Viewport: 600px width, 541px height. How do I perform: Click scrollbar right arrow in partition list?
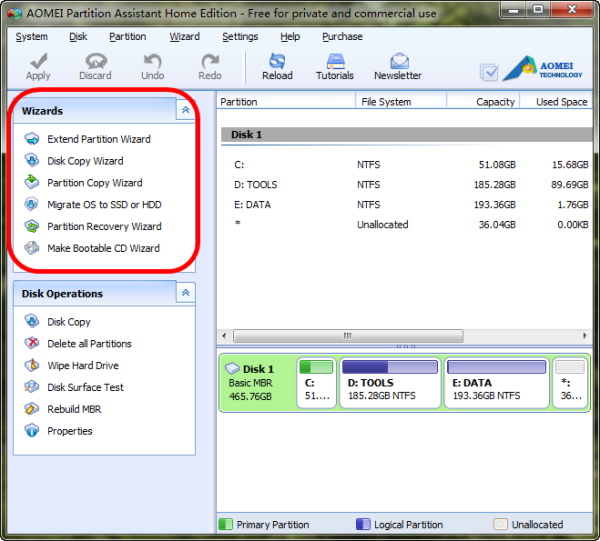pos(585,336)
